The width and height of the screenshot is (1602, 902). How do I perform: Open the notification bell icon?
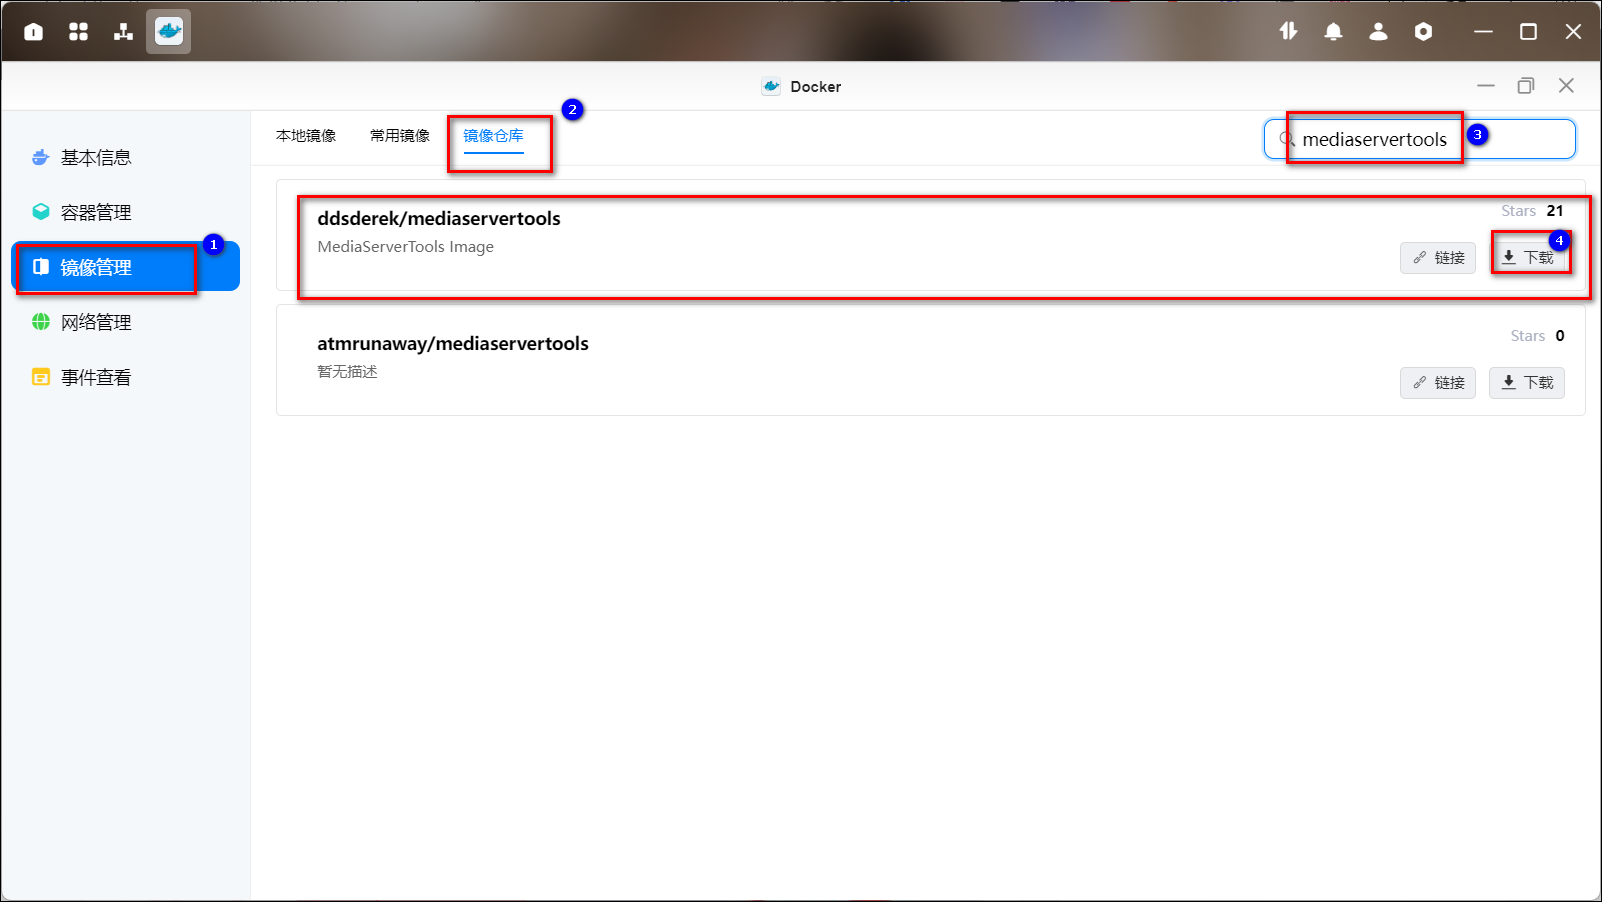tap(1333, 32)
